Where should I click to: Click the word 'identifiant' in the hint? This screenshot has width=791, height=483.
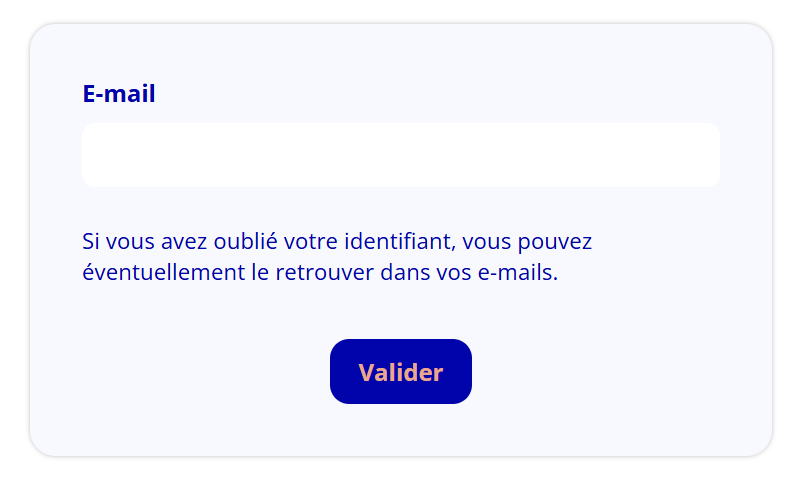click(399, 241)
